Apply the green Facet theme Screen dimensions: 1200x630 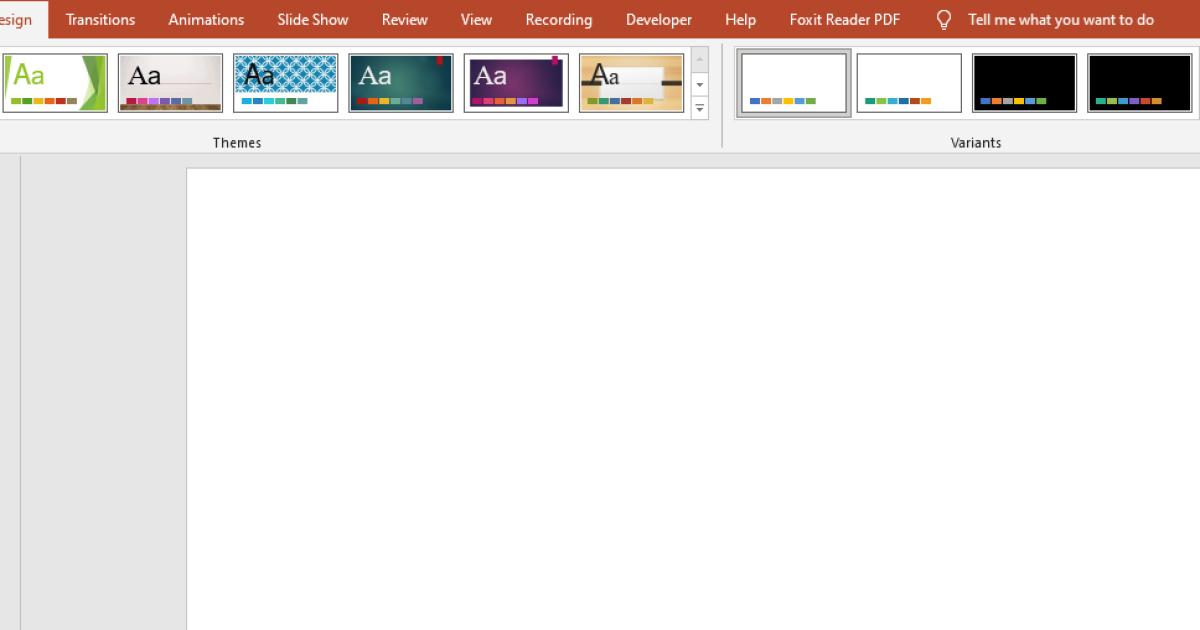pos(55,81)
